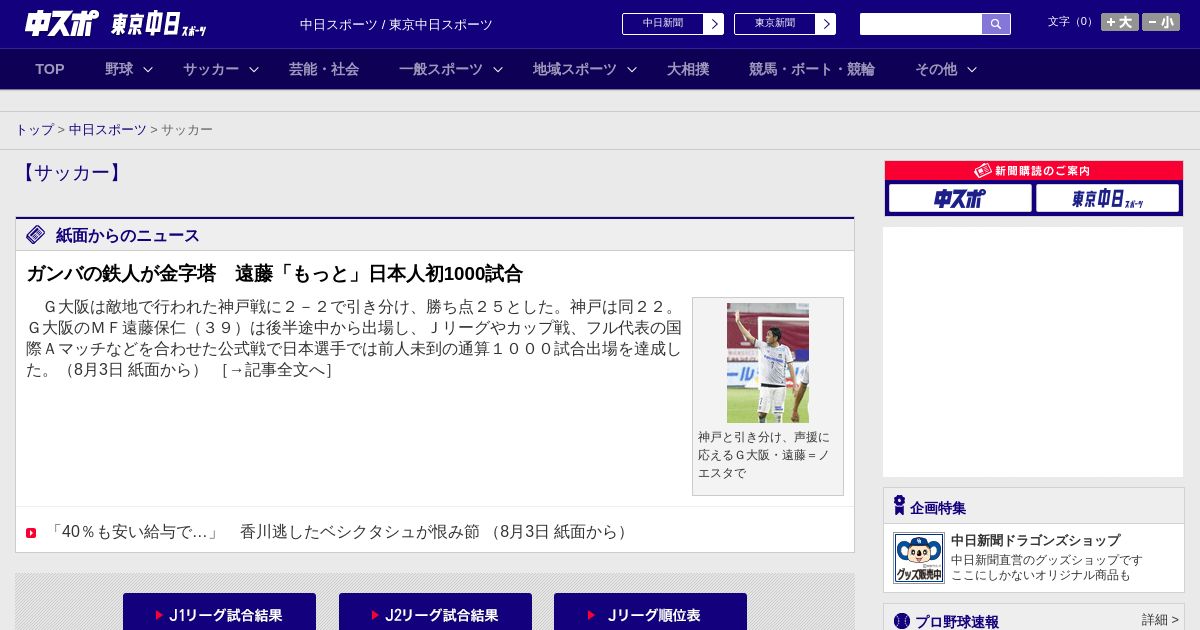Open the 香川逃したベシクタシュ news item

click(x=340, y=532)
